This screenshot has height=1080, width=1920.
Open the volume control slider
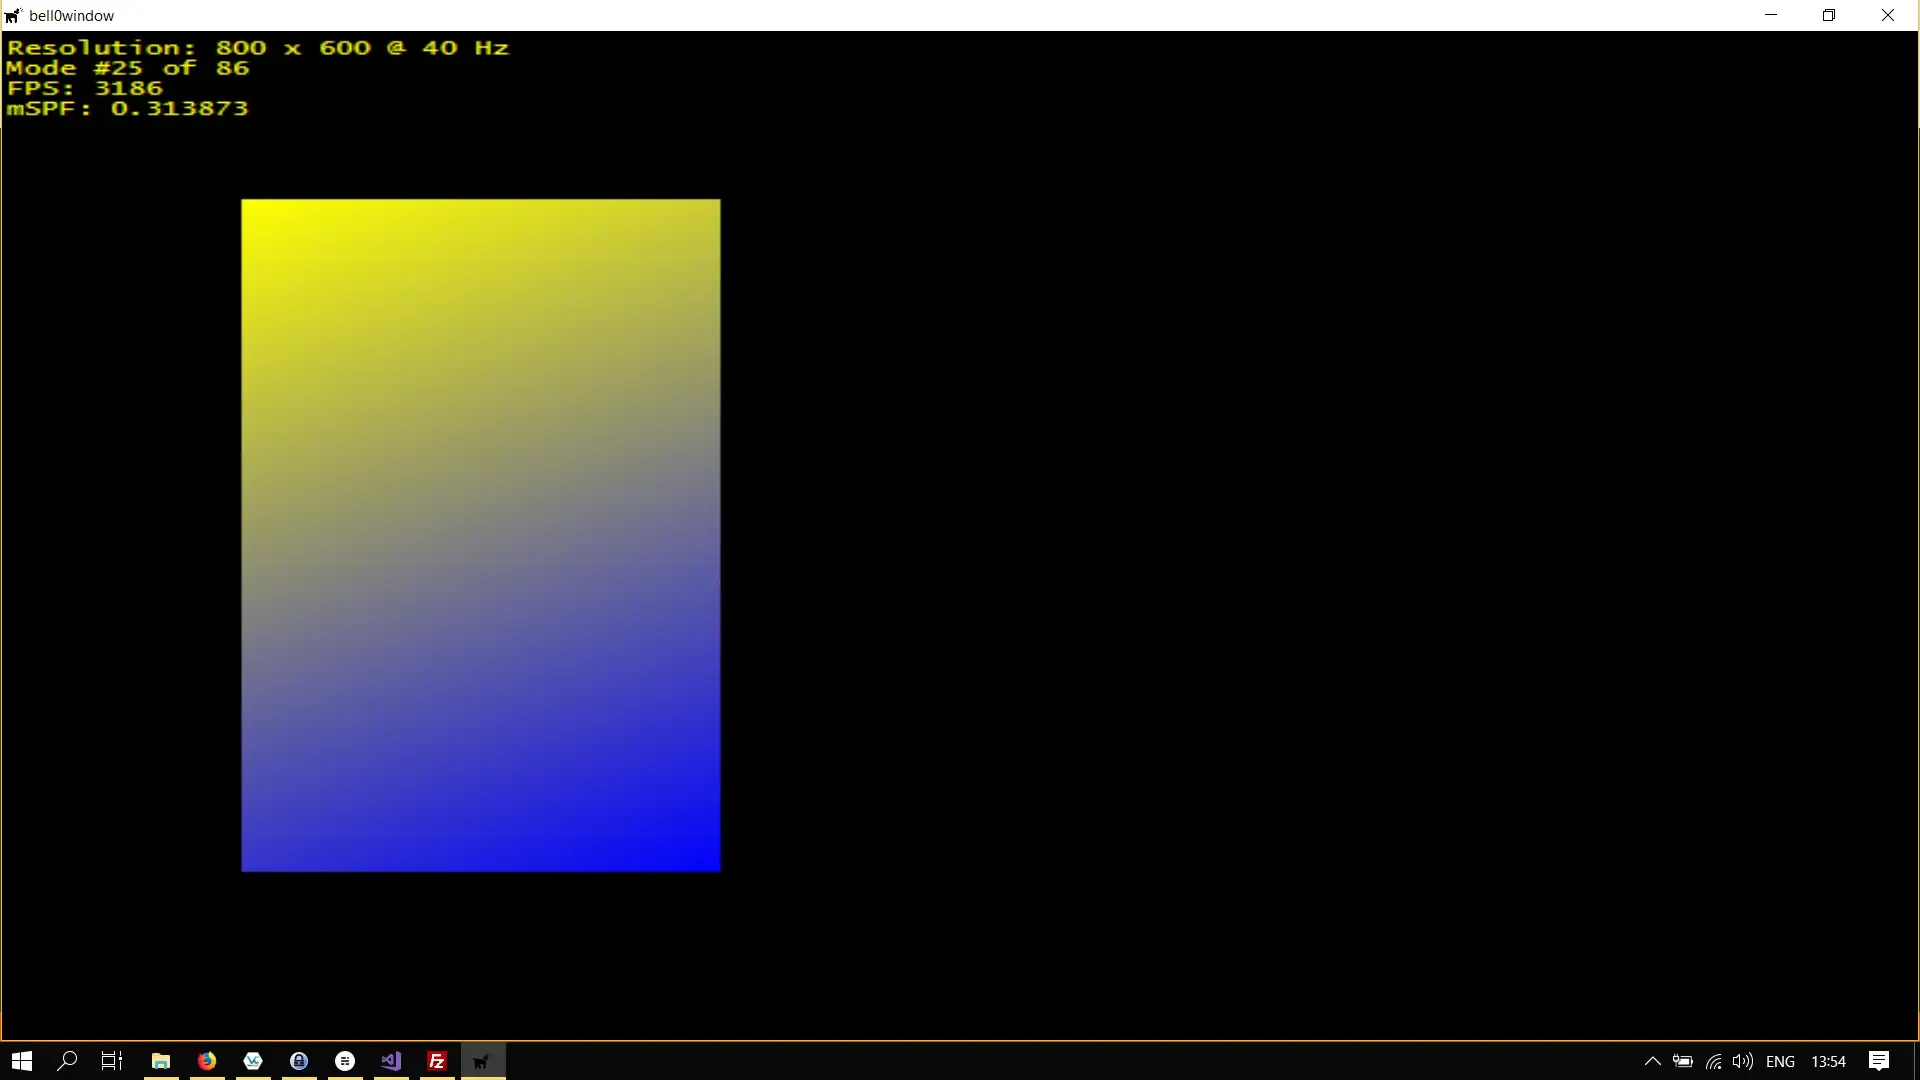[x=1743, y=1062]
